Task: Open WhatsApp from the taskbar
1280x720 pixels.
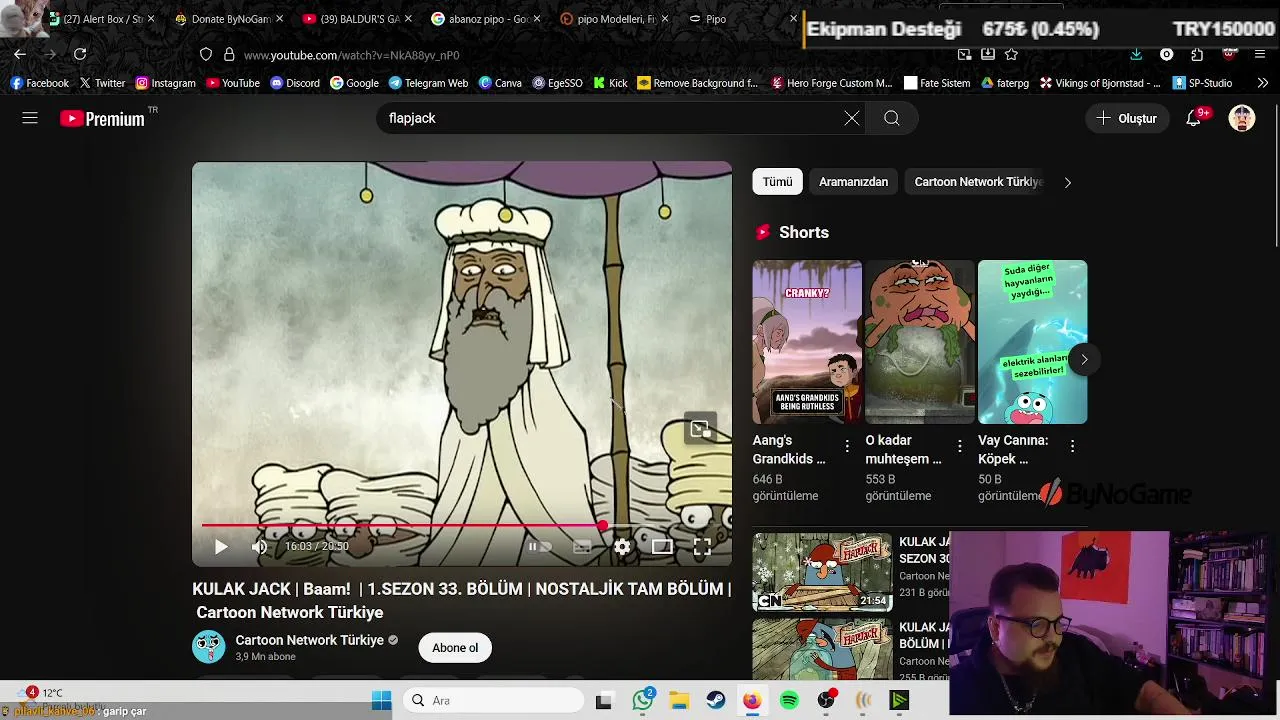Action: 642,701
